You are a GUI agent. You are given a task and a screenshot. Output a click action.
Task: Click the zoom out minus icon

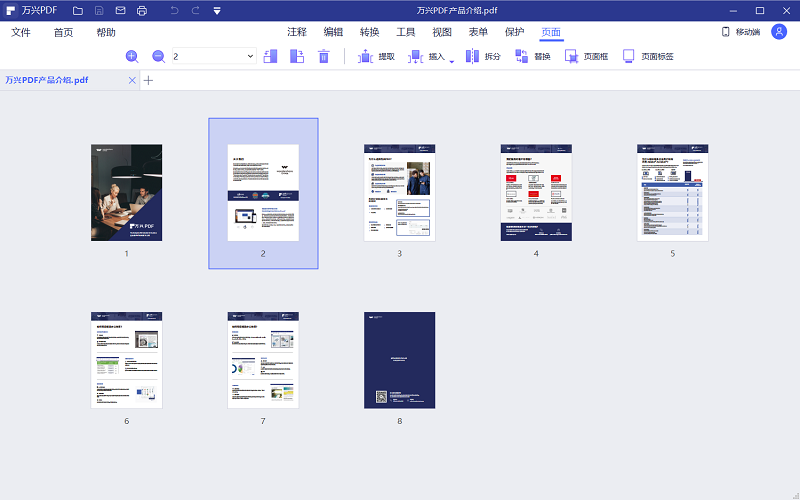(x=158, y=57)
